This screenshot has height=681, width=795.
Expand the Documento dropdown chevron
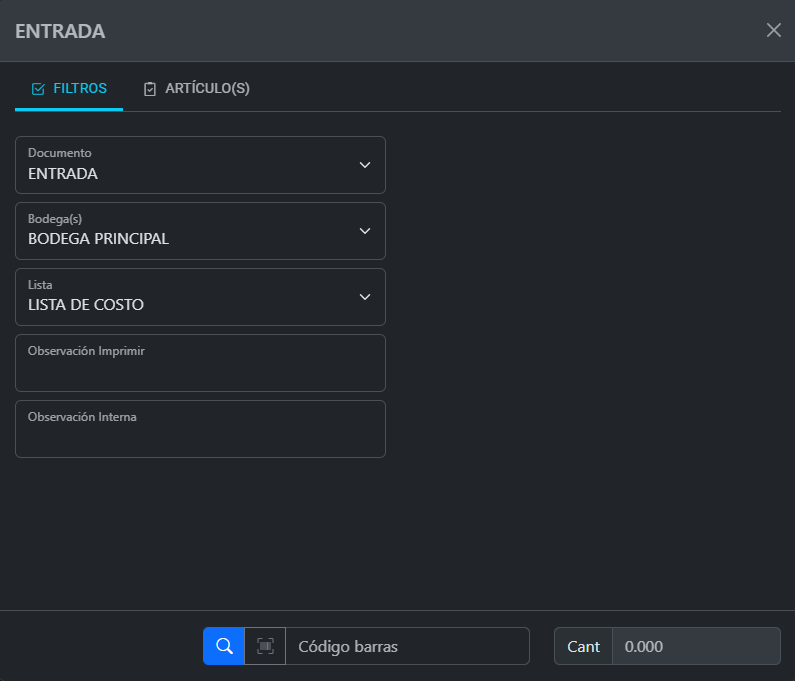tap(365, 165)
